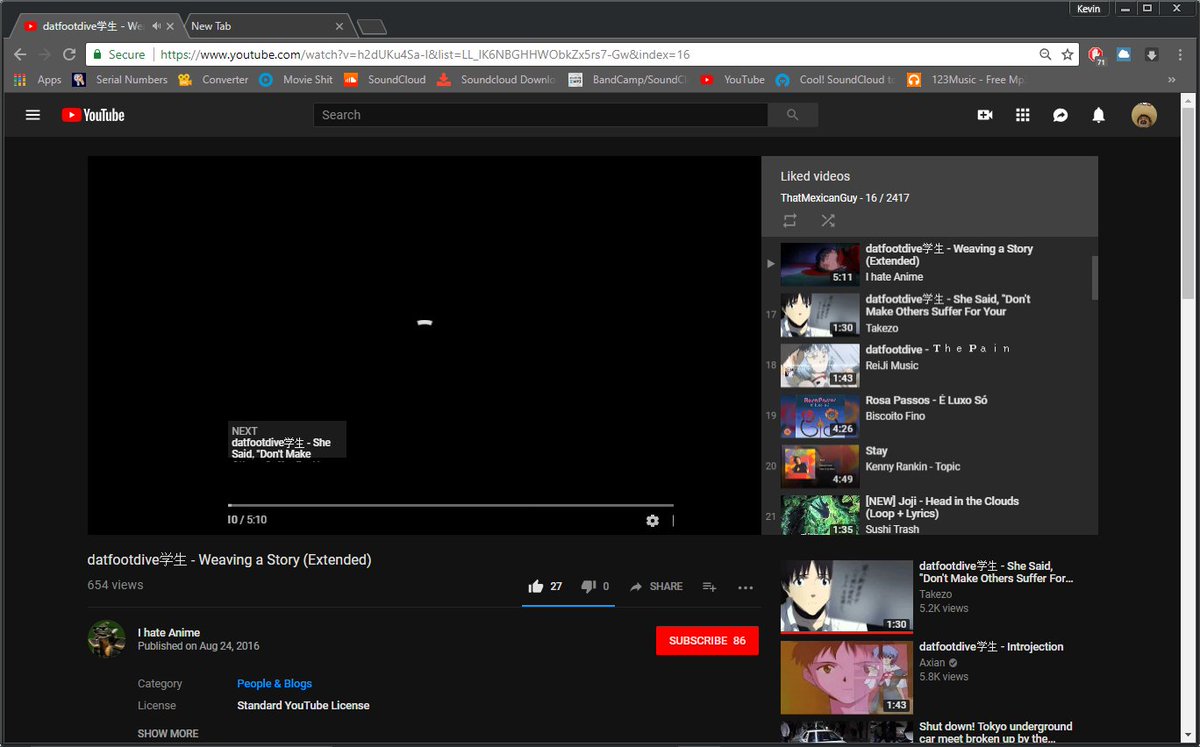Click the red SUBSCRIBE button
Screen dimensions: 1200x747
707,641
